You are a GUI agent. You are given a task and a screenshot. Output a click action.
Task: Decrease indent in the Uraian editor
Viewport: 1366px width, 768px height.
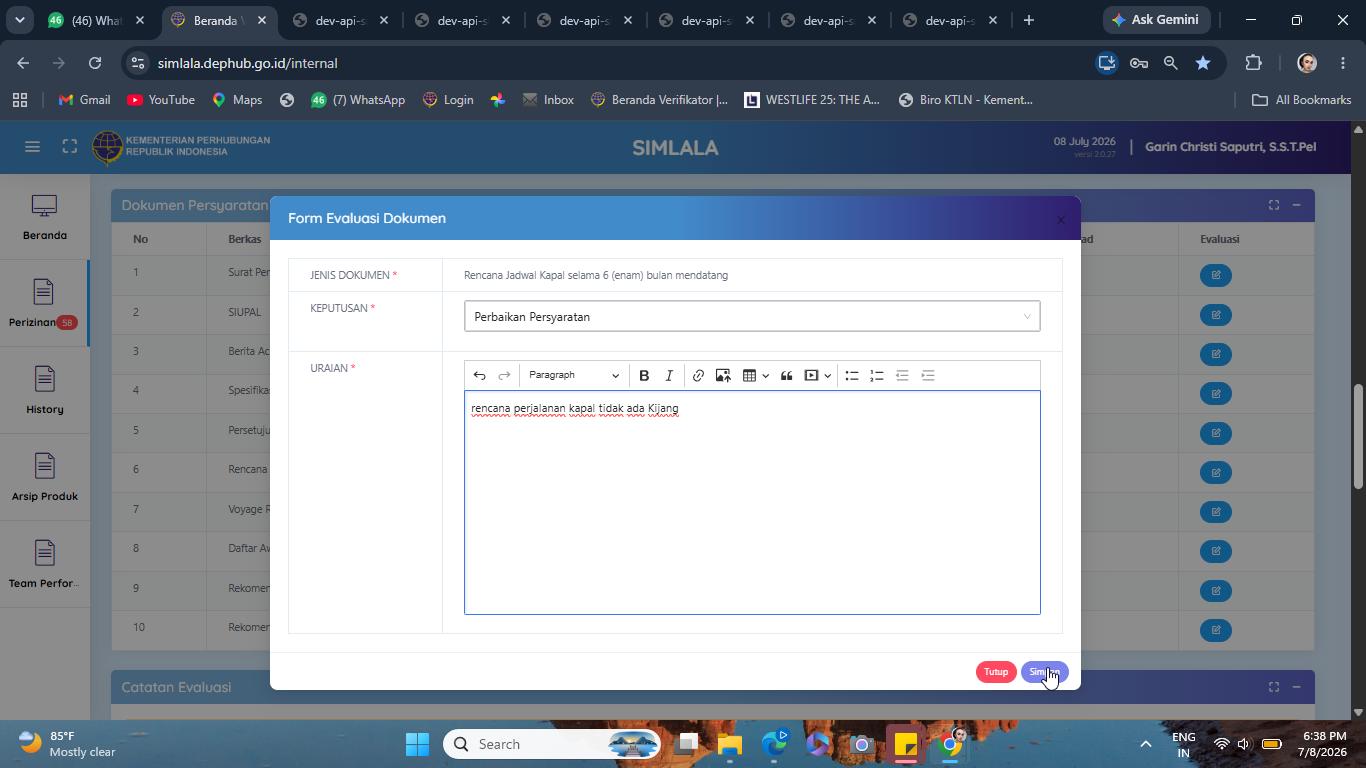[902, 376]
